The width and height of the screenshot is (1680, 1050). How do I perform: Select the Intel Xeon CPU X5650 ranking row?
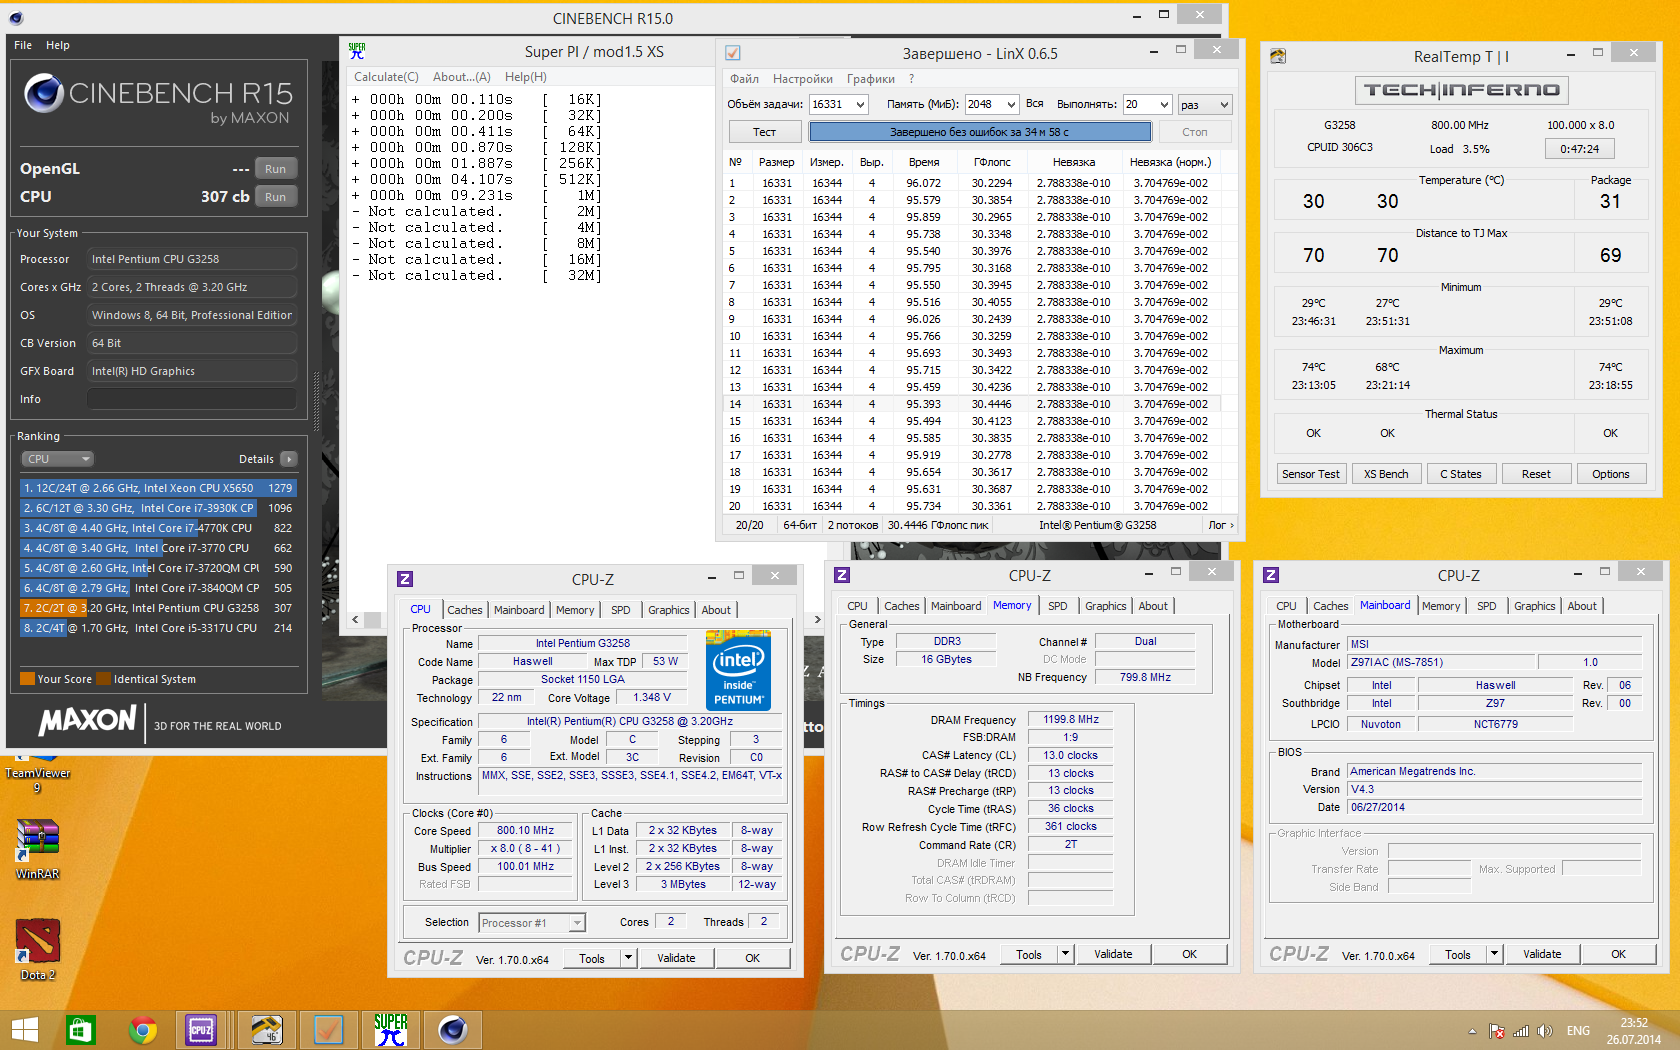(158, 488)
